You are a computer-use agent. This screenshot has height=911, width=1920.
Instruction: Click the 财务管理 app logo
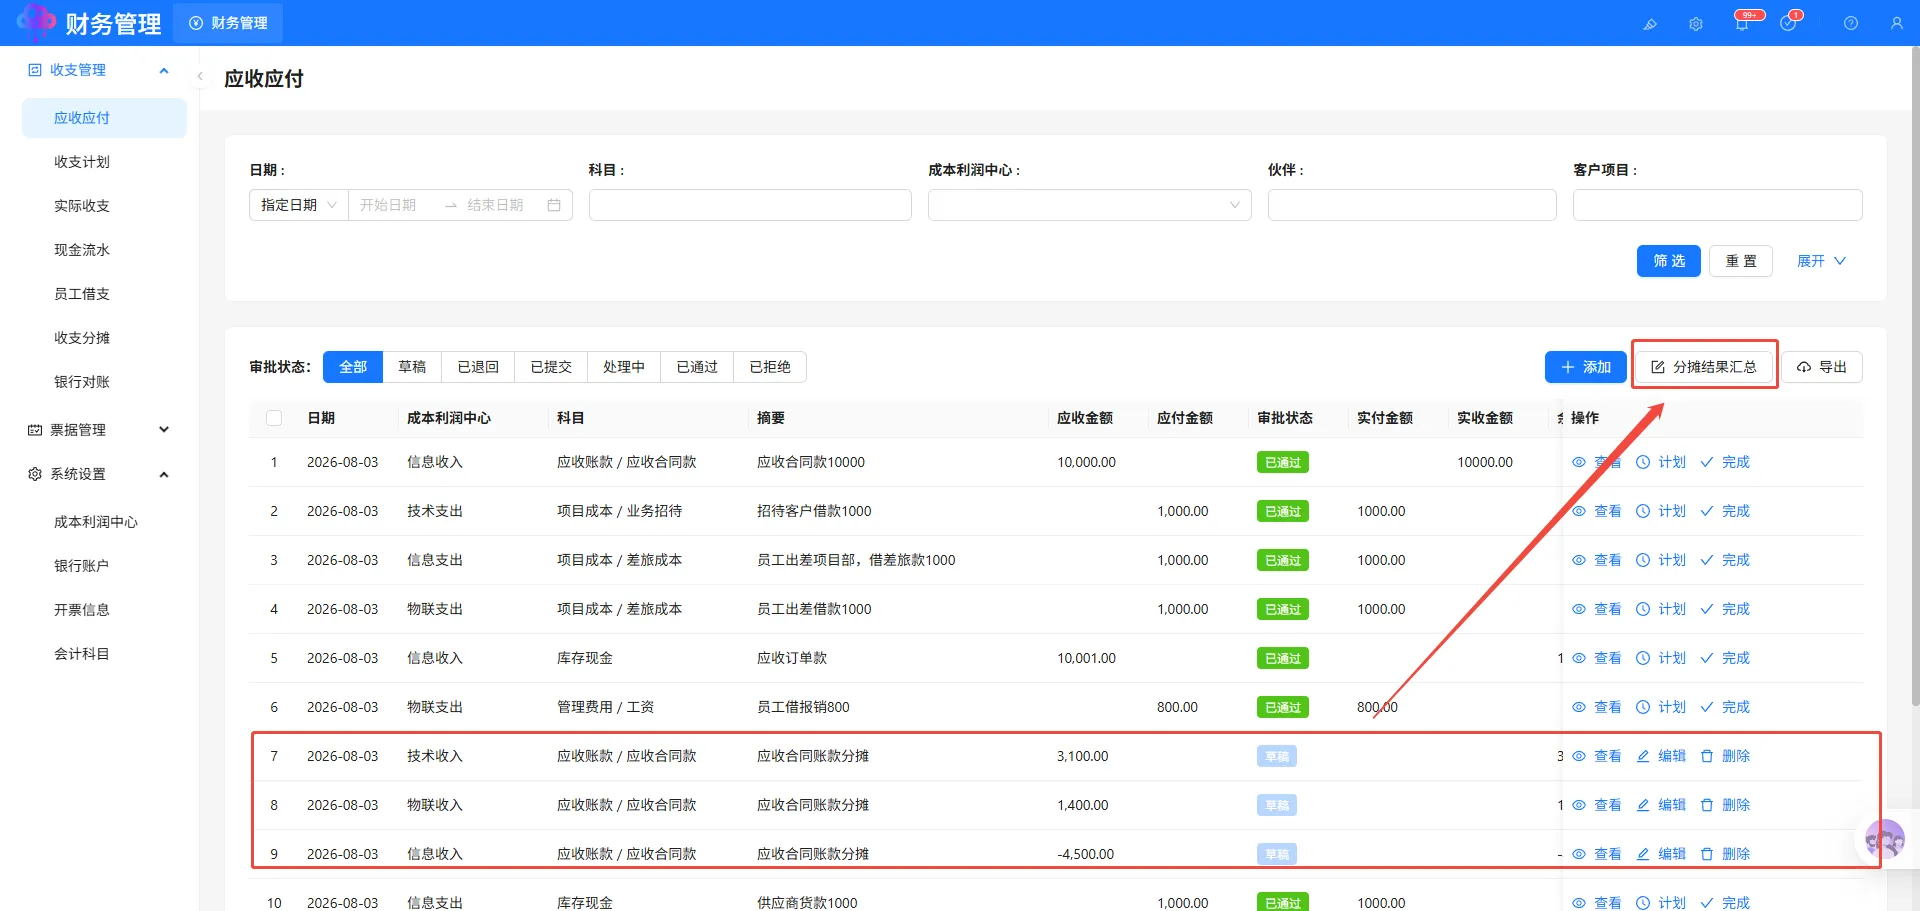point(36,22)
